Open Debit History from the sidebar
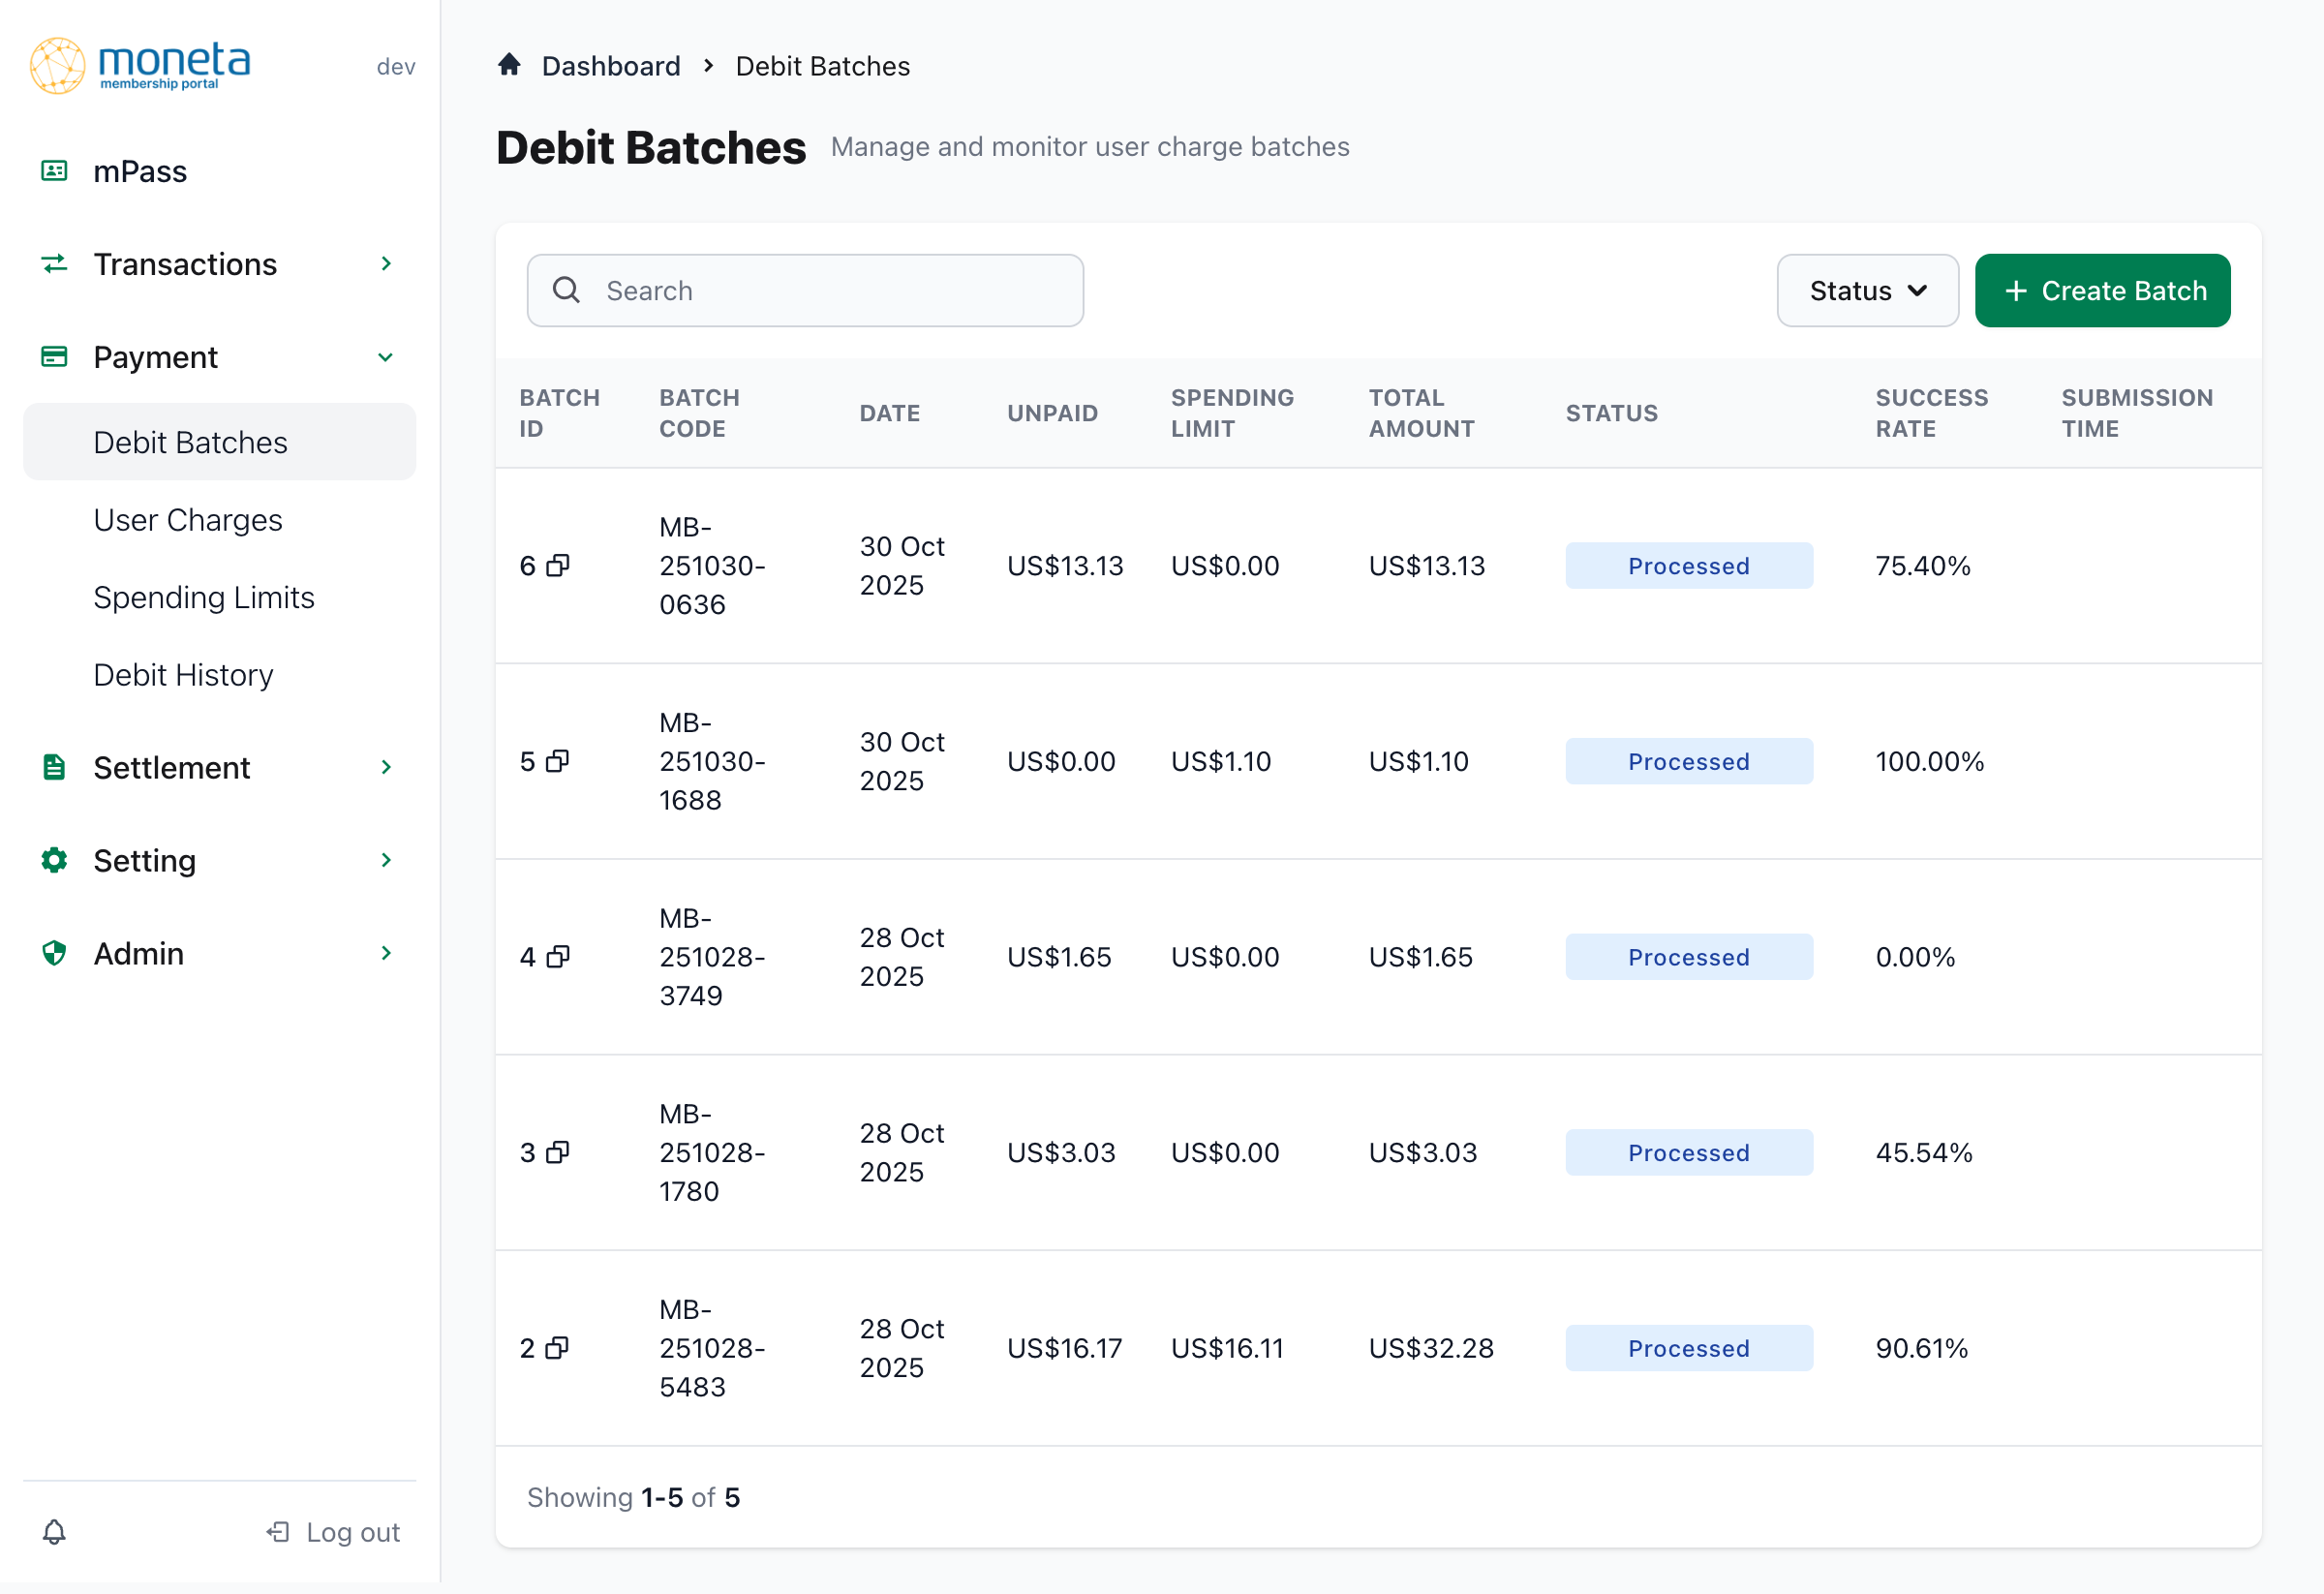 point(183,675)
